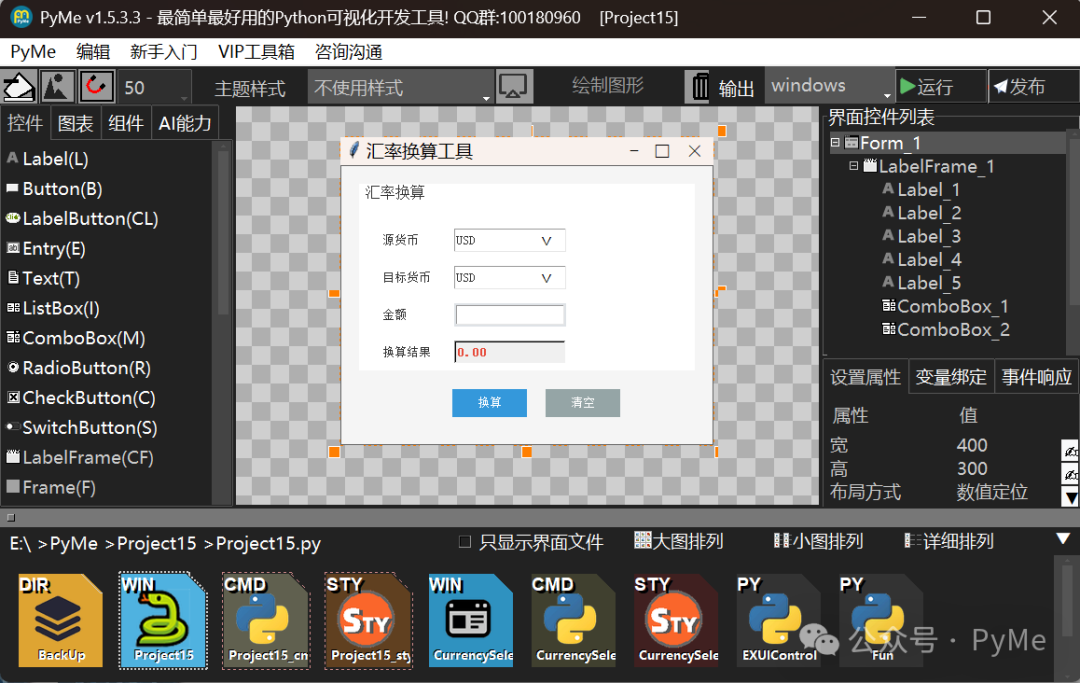Select the Project15_sty style file icon
Viewport: 1080px width, 683px height.
(368, 620)
